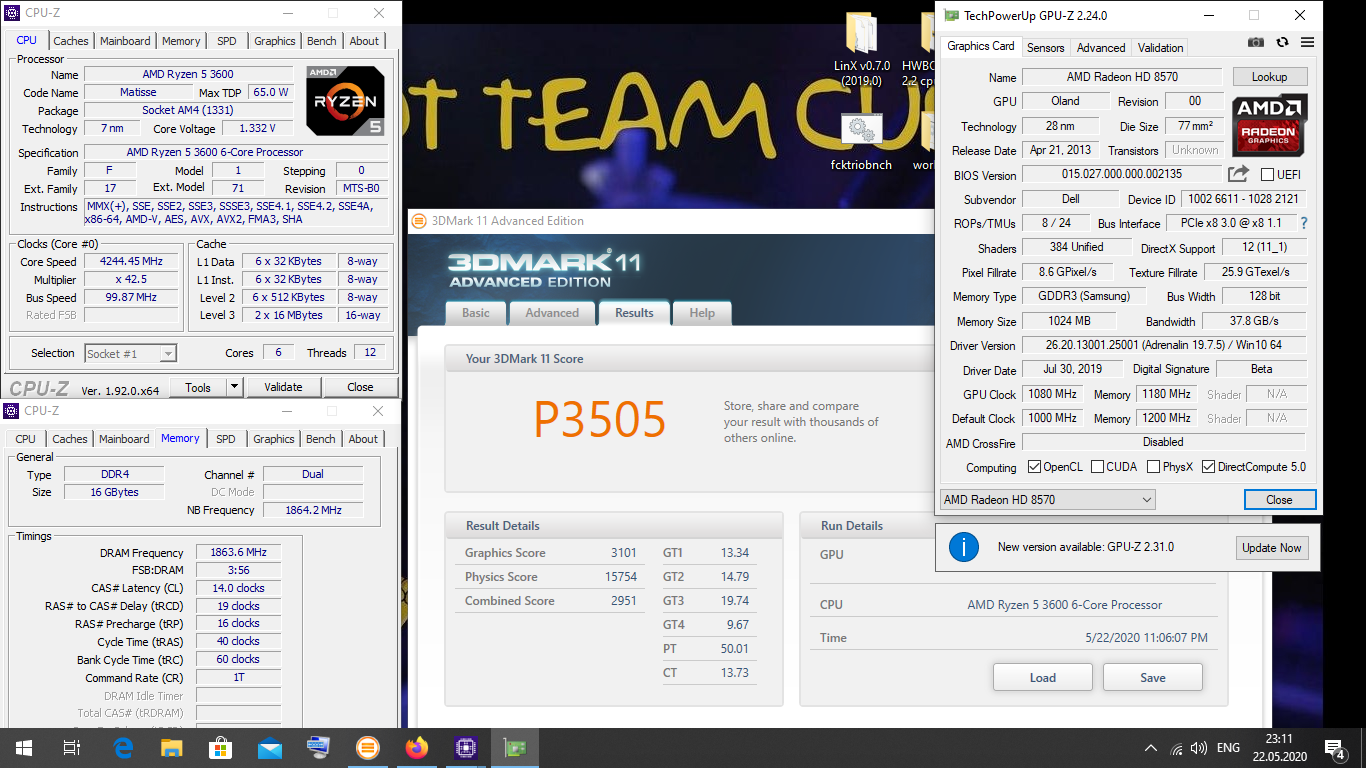Select the Help tab in 3DMark 11
This screenshot has width=1366, height=768.
point(702,313)
